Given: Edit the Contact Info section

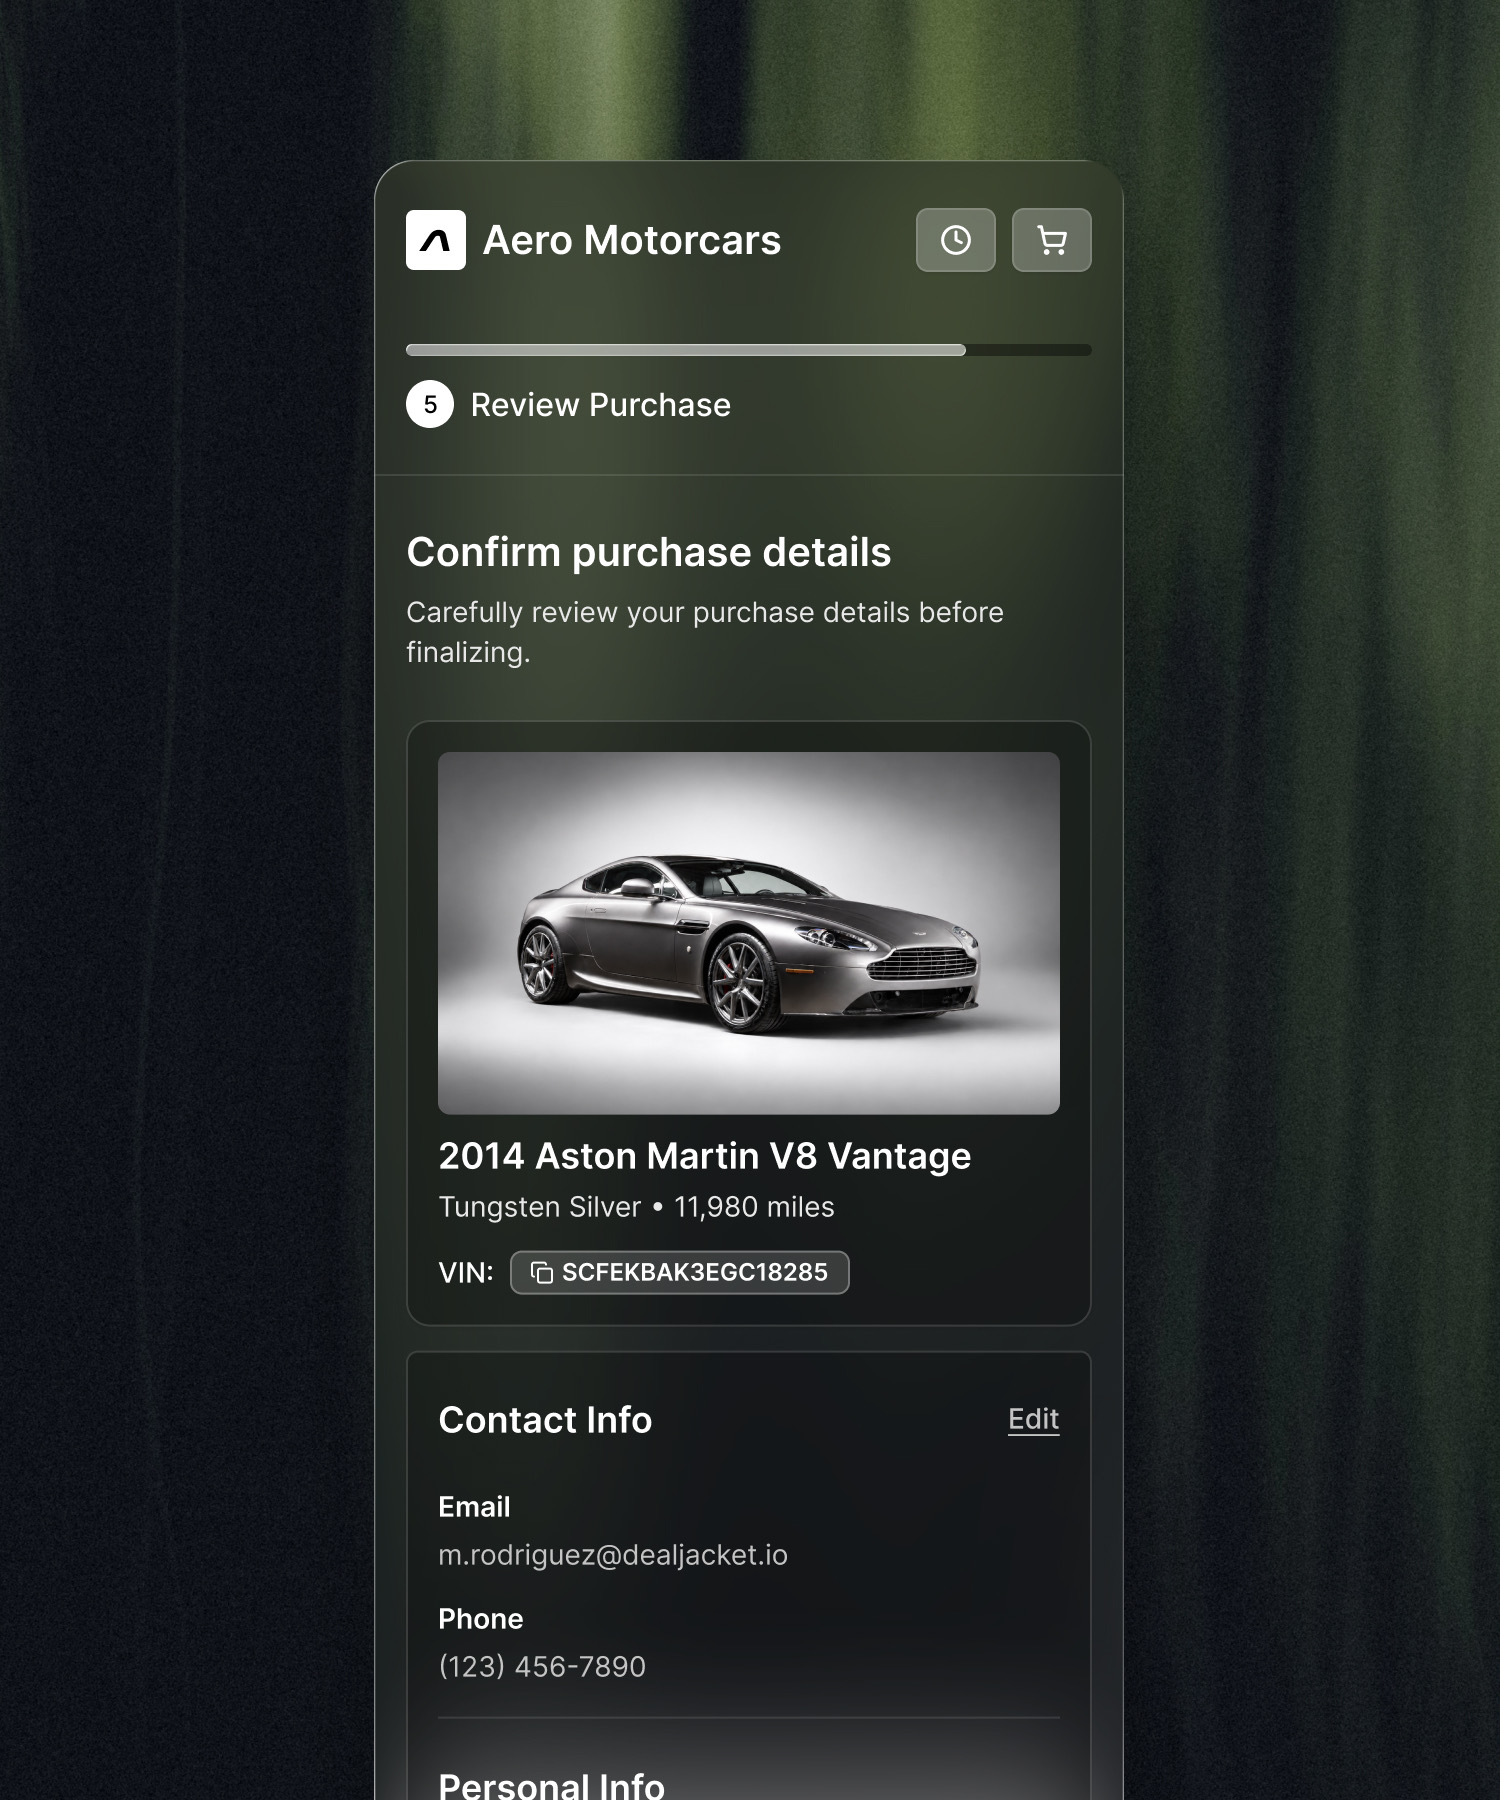Looking at the screenshot, I should 1033,1419.
